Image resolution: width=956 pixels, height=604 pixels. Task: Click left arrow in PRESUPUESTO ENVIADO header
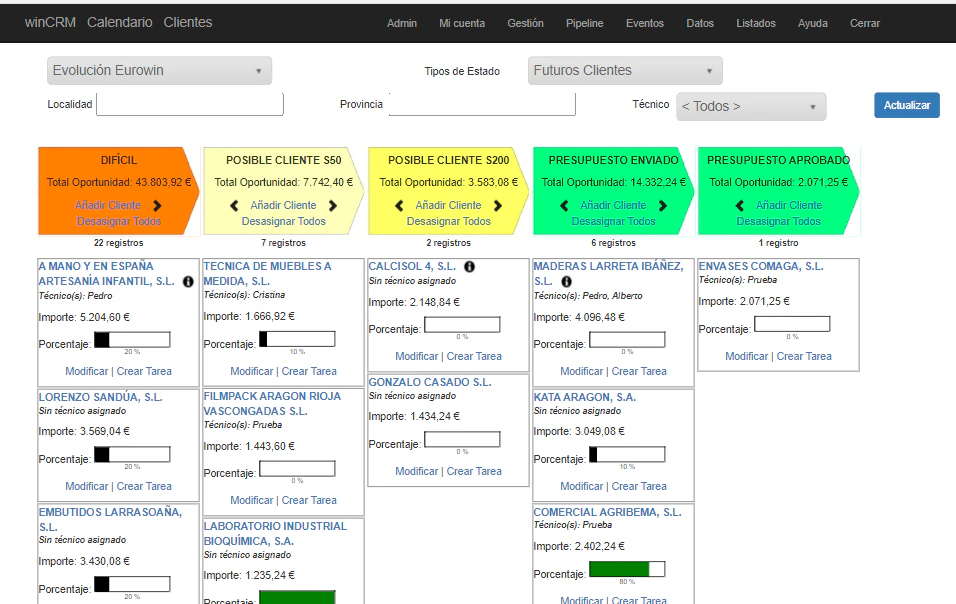[x=564, y=205]
